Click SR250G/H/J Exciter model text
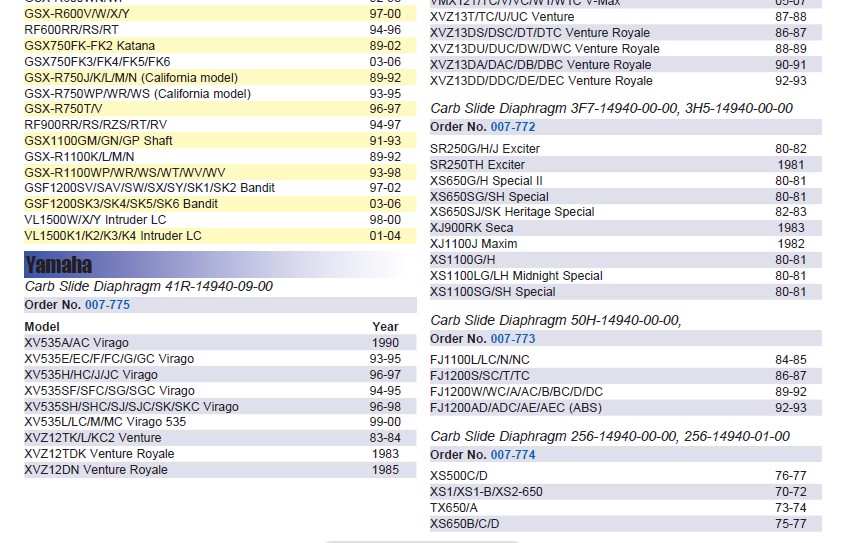Screen dimensions: 843x543 pos(485,149)
